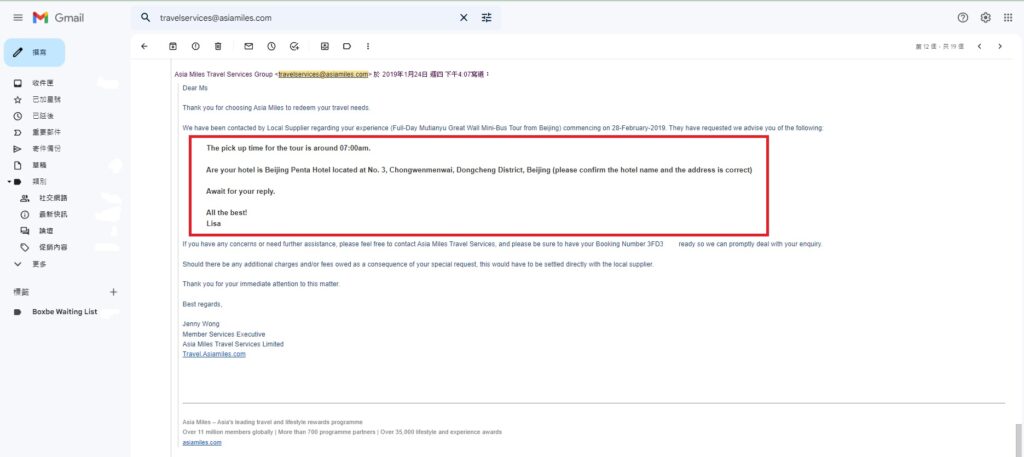
Task: Open the Starred (已加星號) folder
Action: tap(46, 99)
